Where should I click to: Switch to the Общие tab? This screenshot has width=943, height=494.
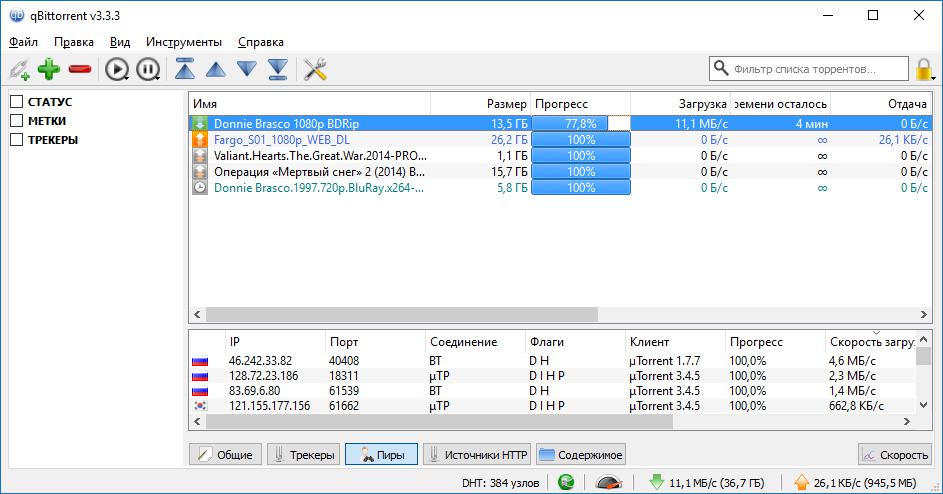click(x=226, y=455)
